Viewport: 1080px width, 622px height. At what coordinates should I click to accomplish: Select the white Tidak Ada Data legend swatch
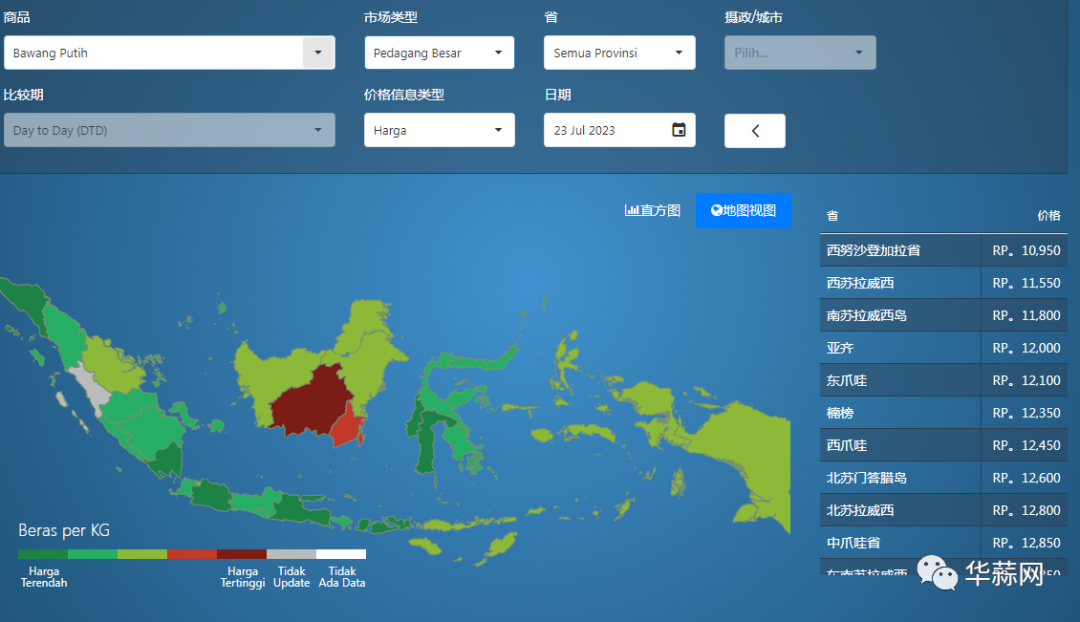coord(341,554)
